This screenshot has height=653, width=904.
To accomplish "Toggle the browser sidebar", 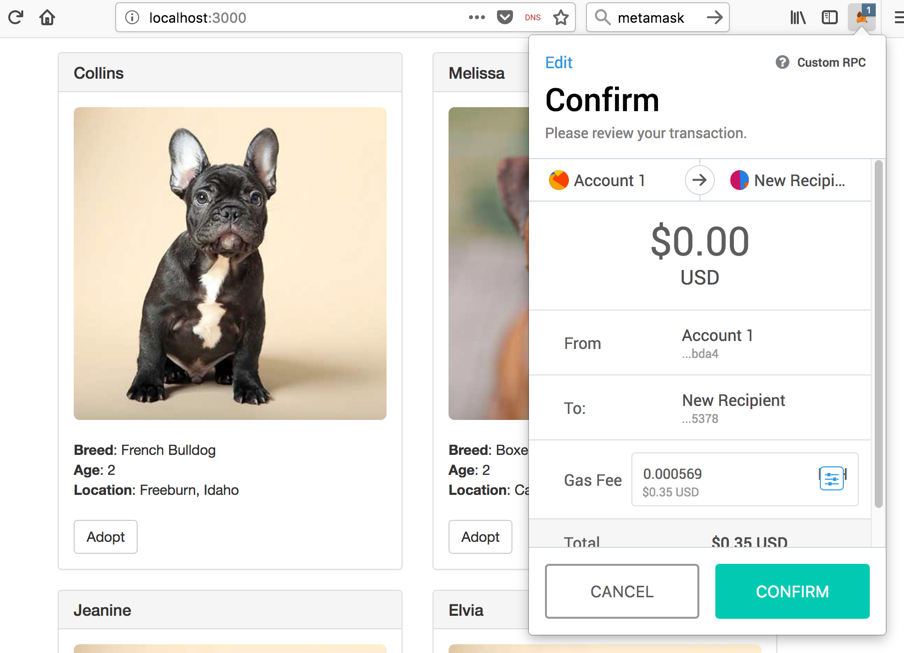I will (830, 17).
